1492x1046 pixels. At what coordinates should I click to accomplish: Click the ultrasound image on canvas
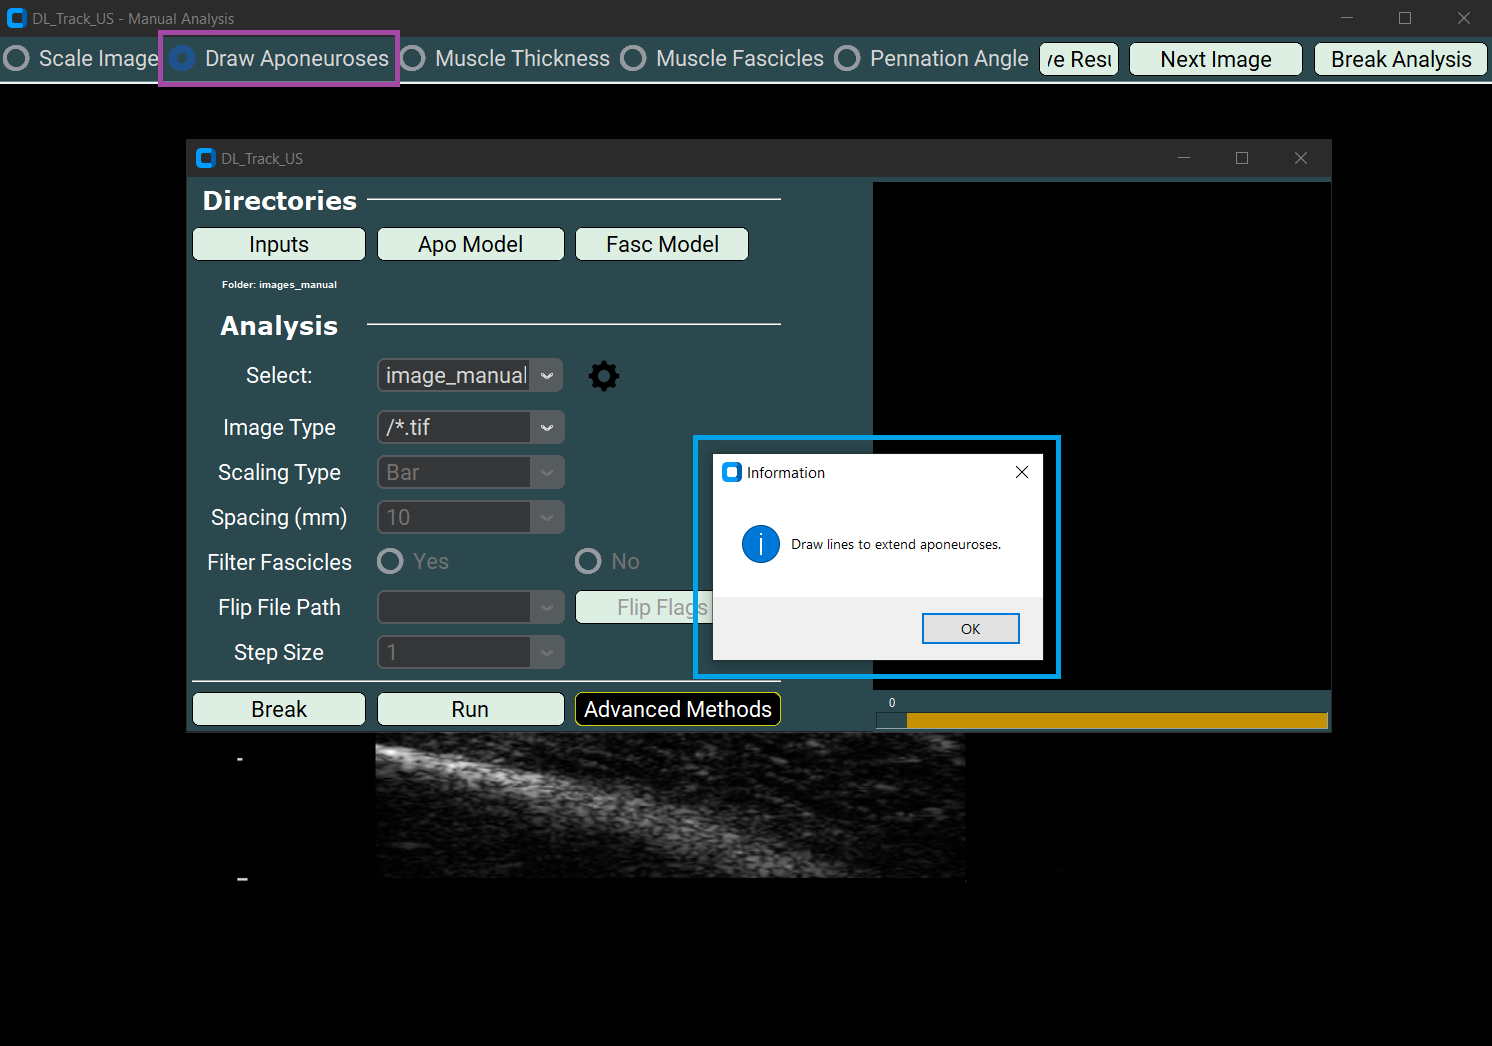670,805
